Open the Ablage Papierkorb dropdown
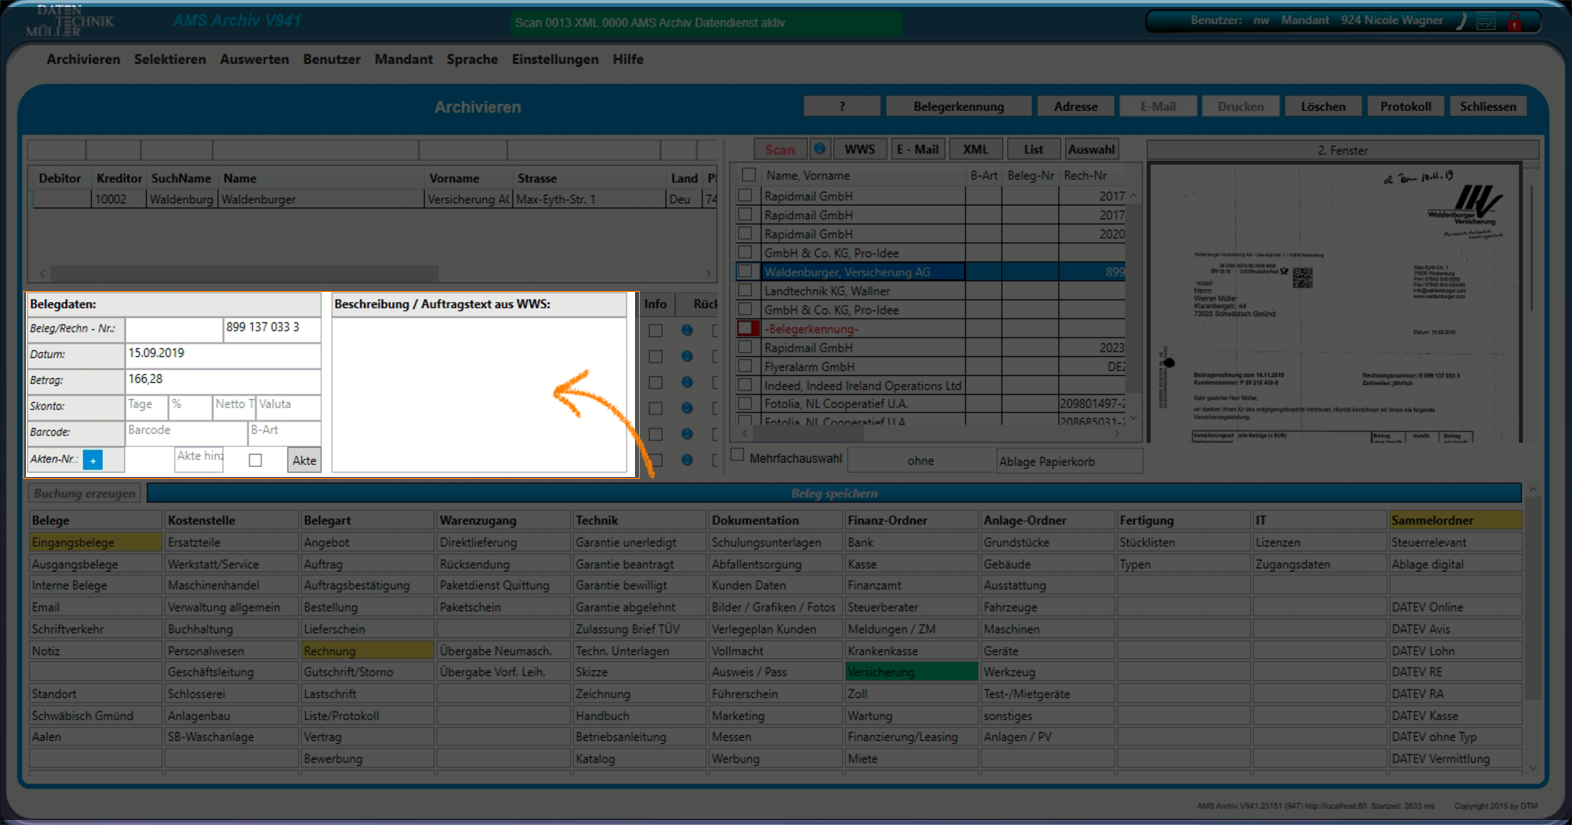The width and height of the screenshot is (1572, 825). tap(1068, 461)
